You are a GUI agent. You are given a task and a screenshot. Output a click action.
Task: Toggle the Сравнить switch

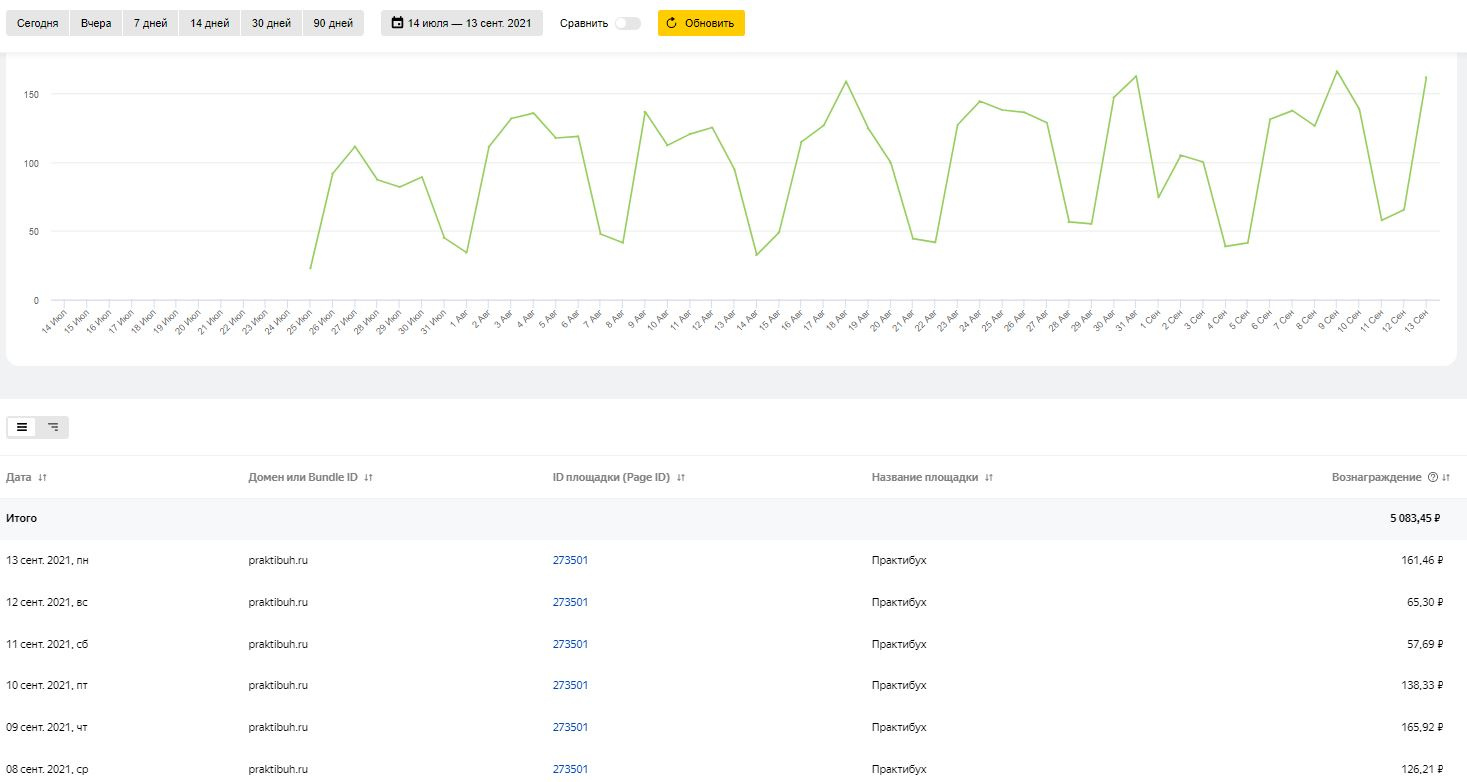click(x=627, y=23)
